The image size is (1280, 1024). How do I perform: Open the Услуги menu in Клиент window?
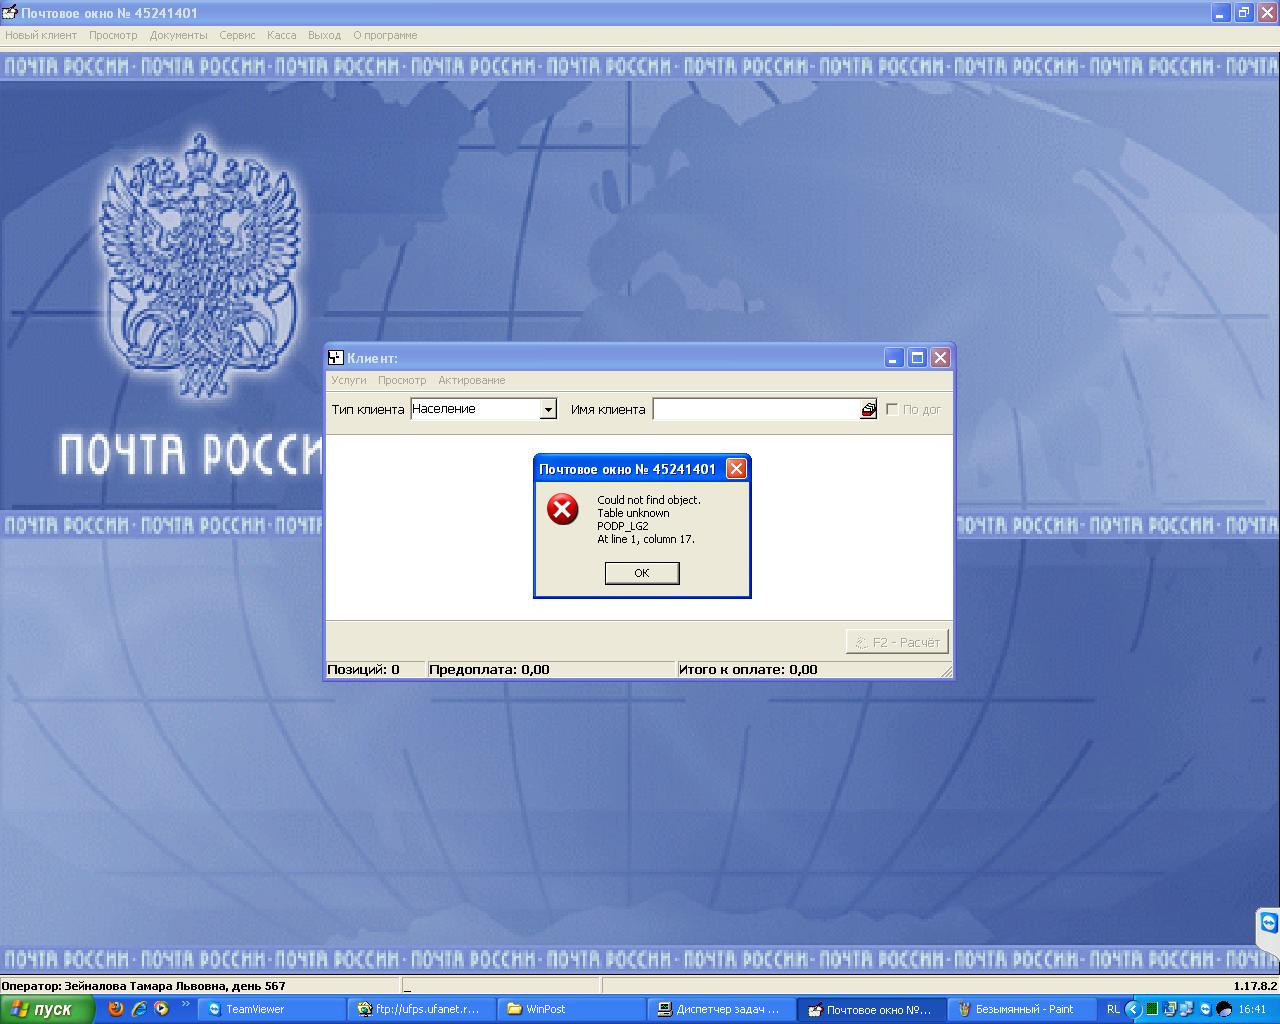point(349,380)
